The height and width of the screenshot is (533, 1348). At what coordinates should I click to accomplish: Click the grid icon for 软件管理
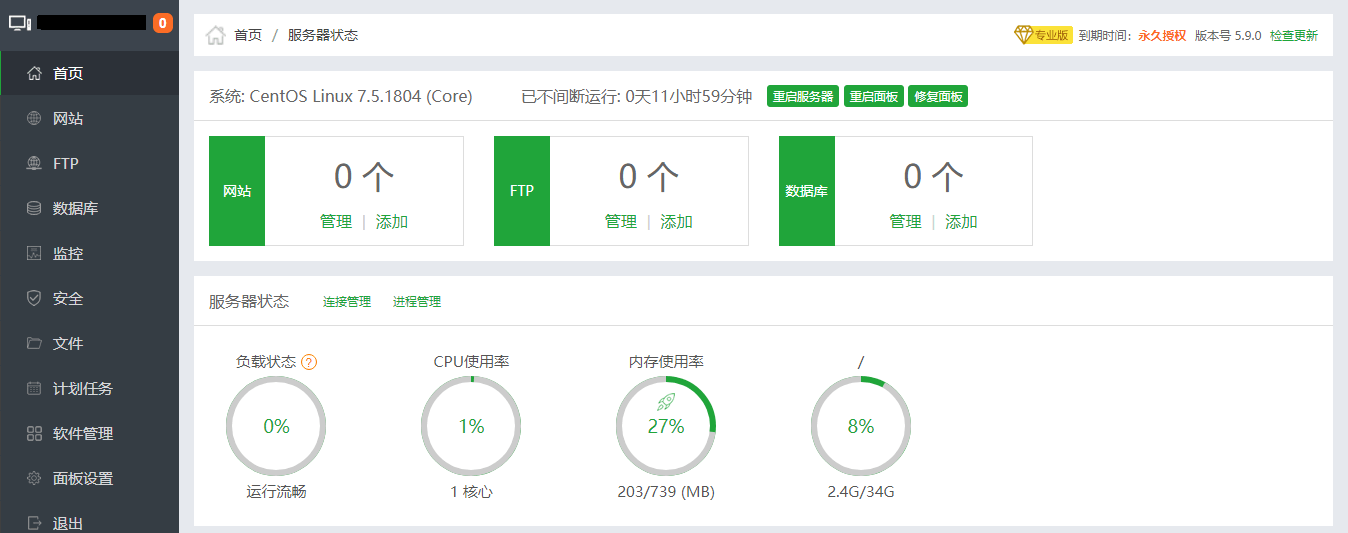[34, 434]
